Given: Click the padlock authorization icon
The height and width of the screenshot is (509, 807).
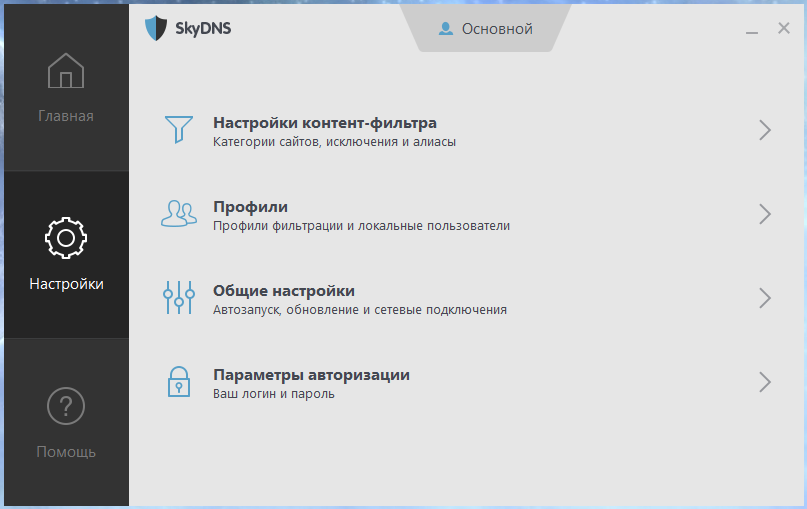Looking at the screenshot, I should click(179, 381).
